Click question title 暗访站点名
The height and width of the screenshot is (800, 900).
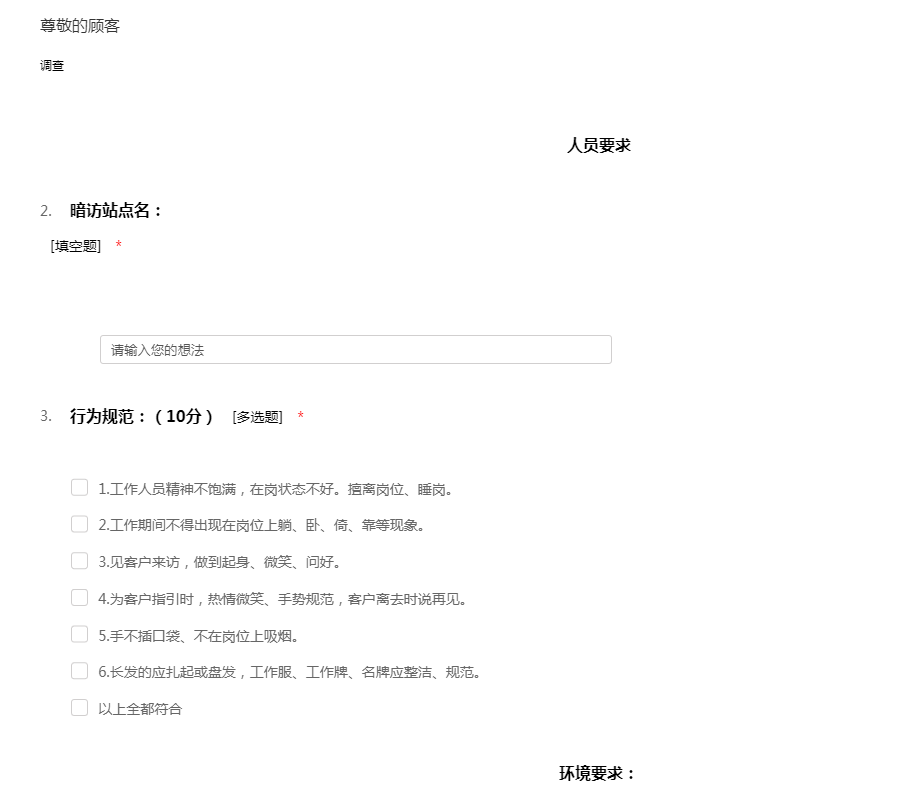(x=115, y=211)
